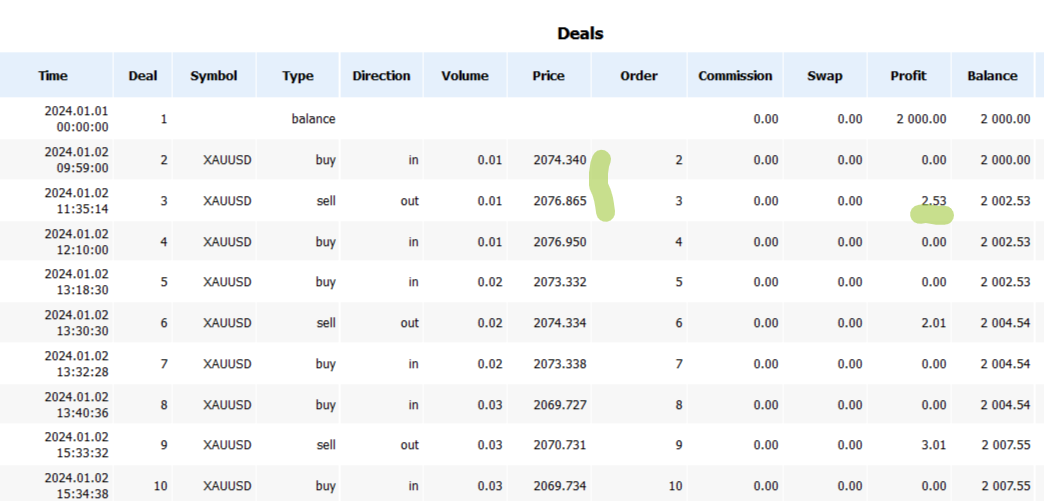Click the Time column header
Screen dimensions: 1044x501
(53, 75)
